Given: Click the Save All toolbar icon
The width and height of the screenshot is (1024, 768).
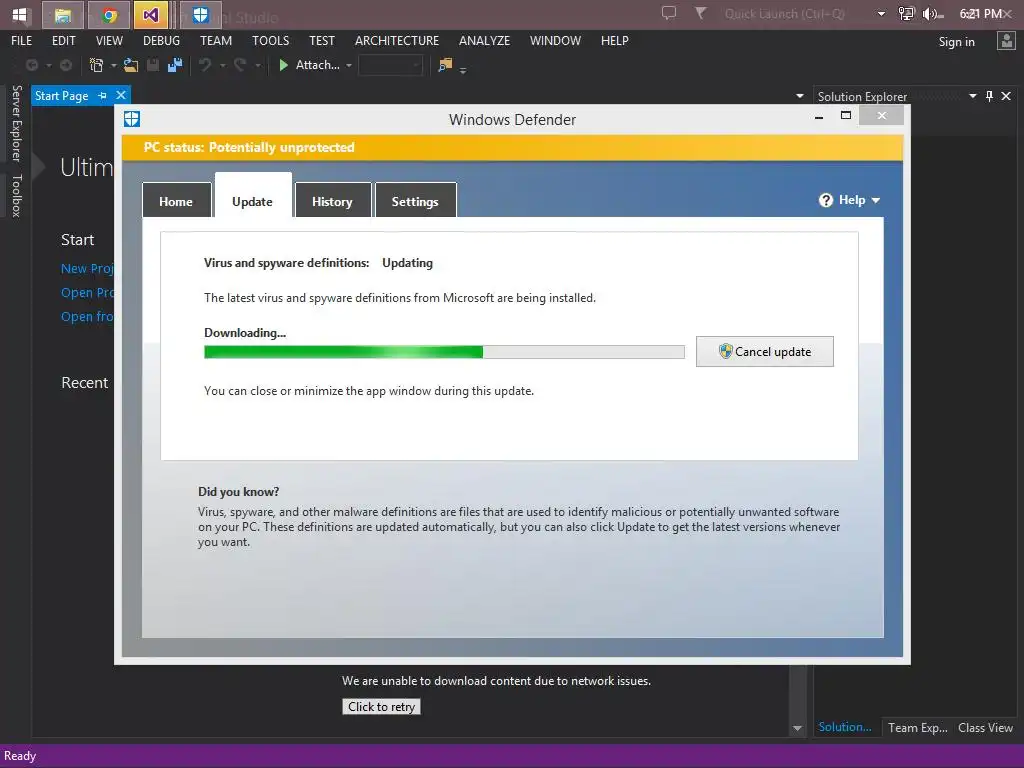Looking at the screenshot, I should tap(175, 65).
